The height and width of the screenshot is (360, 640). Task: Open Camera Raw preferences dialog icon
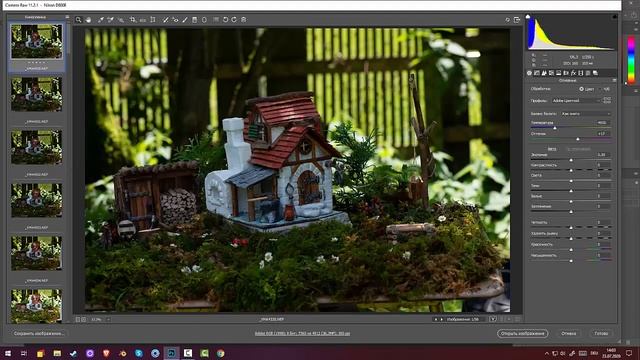[x=216, y=20]
